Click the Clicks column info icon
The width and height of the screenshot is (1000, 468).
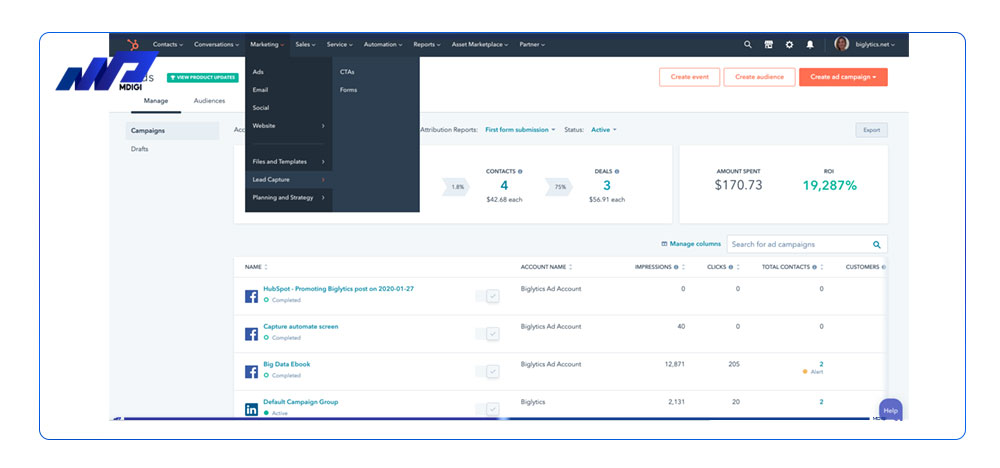(x=731, y=267)
